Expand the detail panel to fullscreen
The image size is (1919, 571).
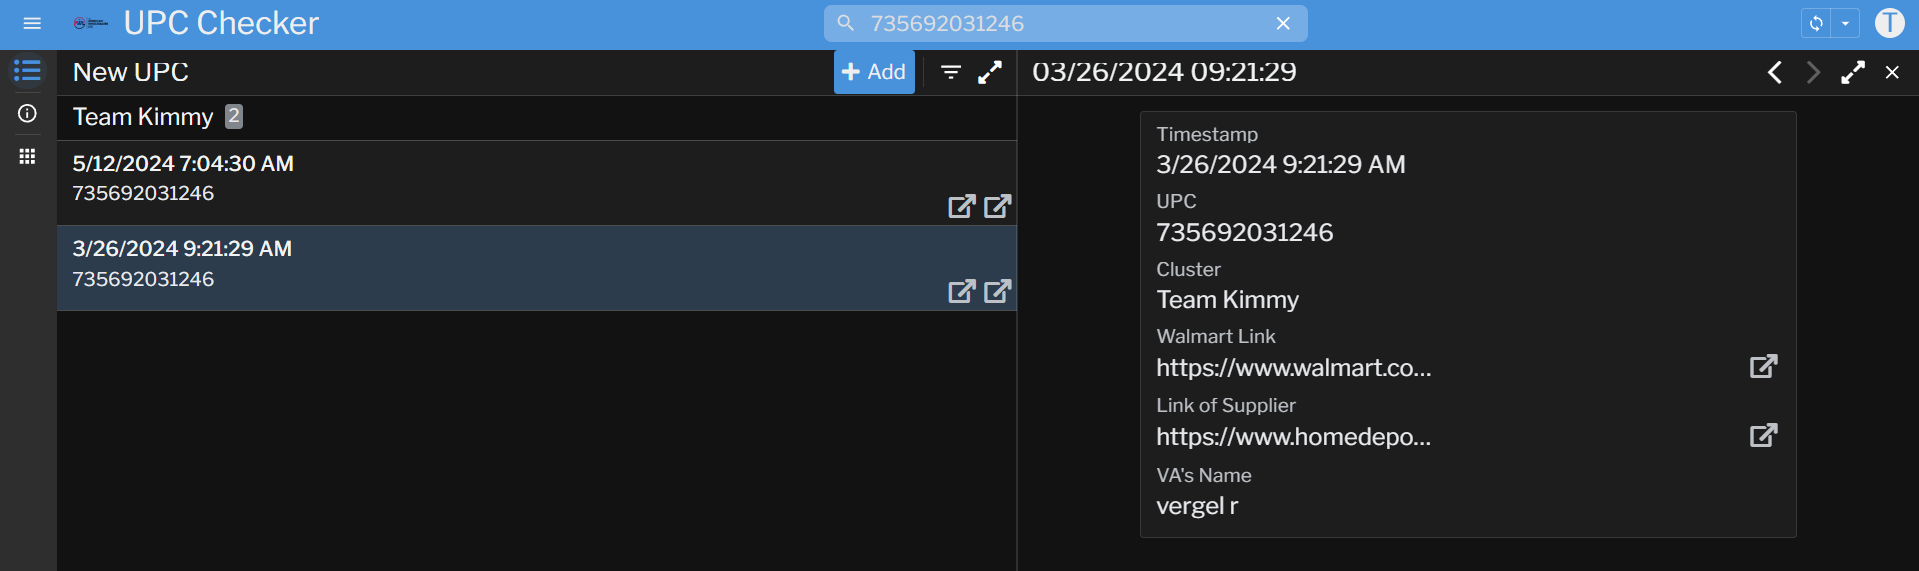coord(1853,72)
